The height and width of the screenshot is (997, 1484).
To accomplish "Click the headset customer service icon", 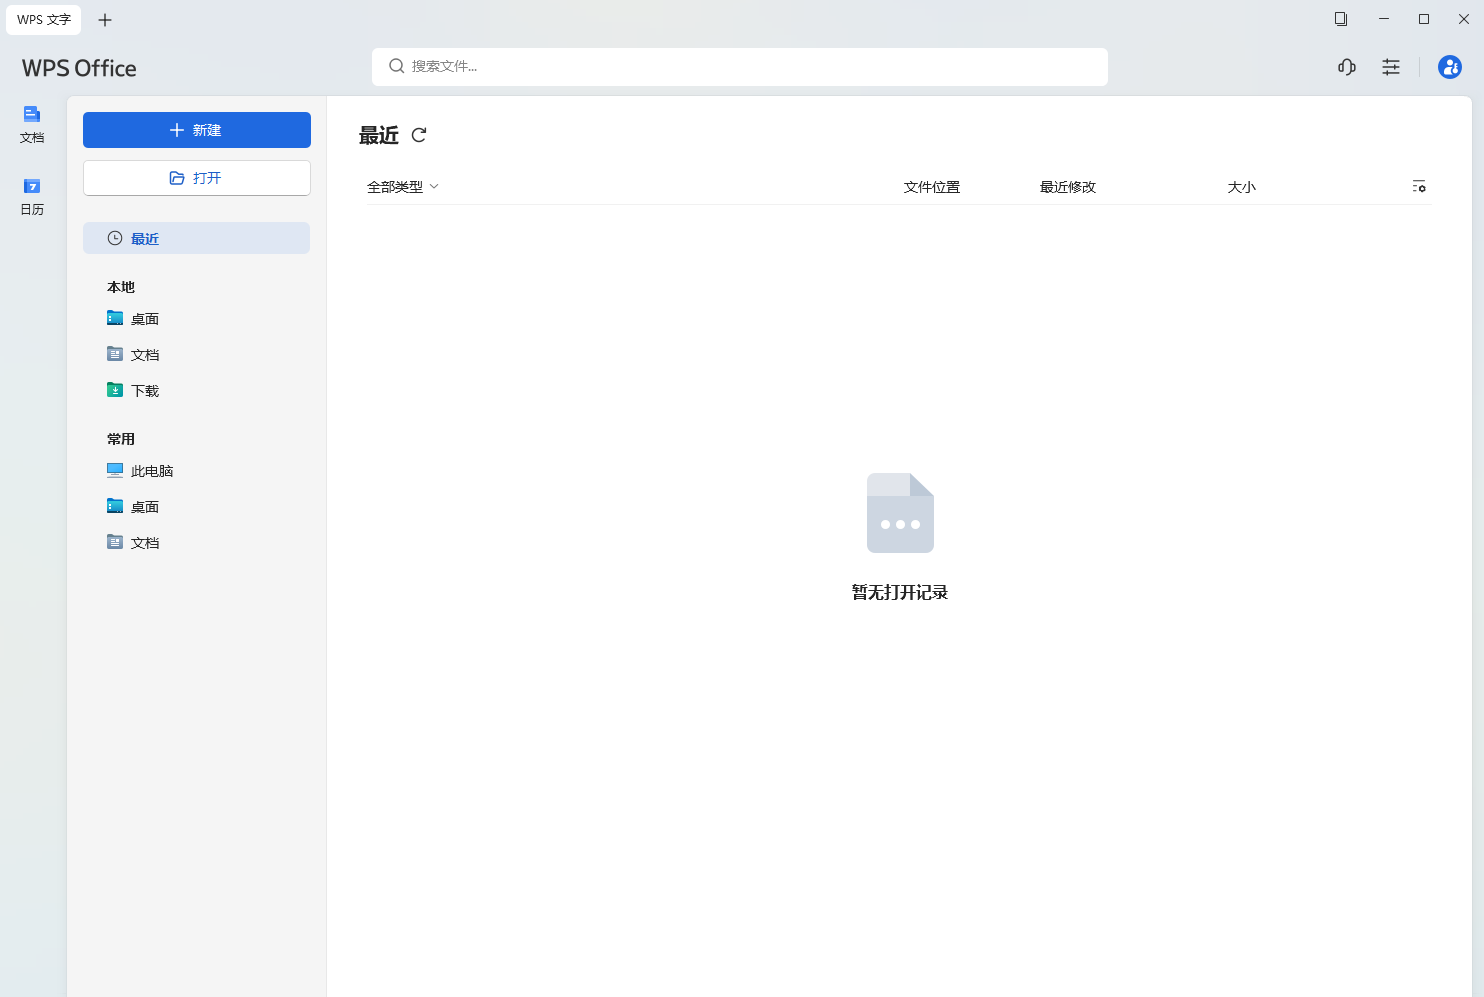I will pos(1346,67).
